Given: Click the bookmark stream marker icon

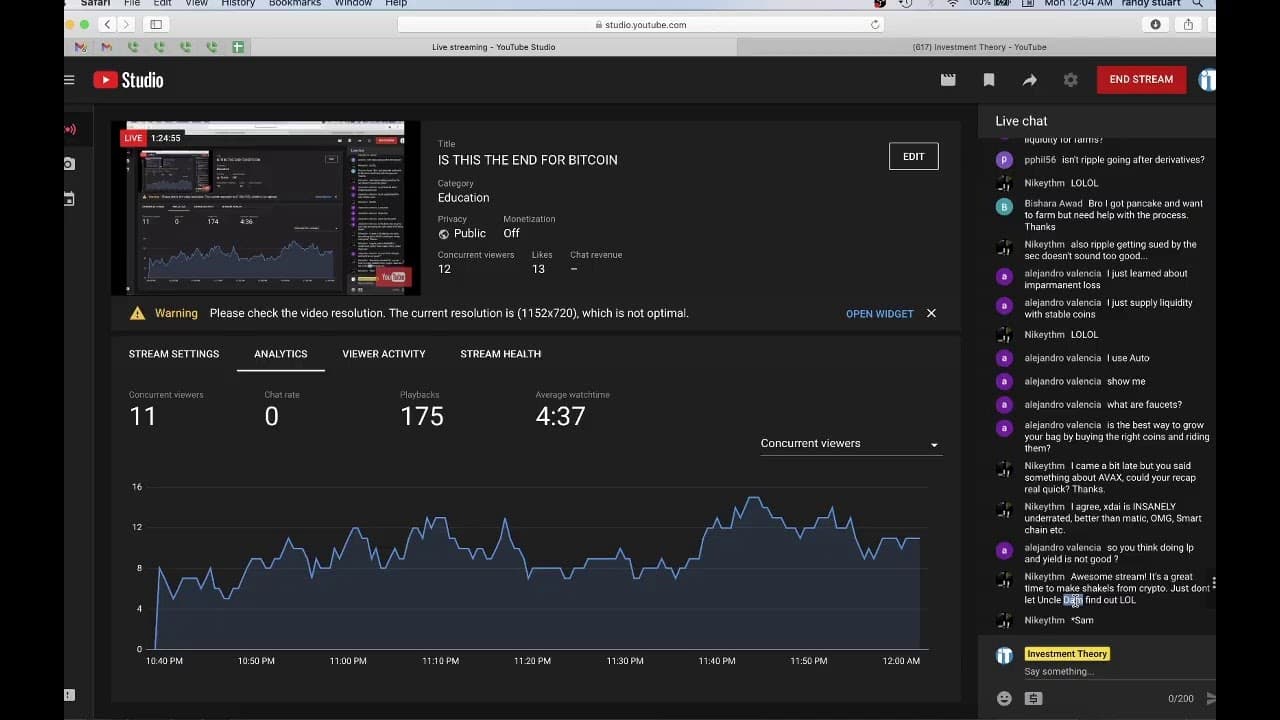Looking at the screenshot, I should coord(989,80).
